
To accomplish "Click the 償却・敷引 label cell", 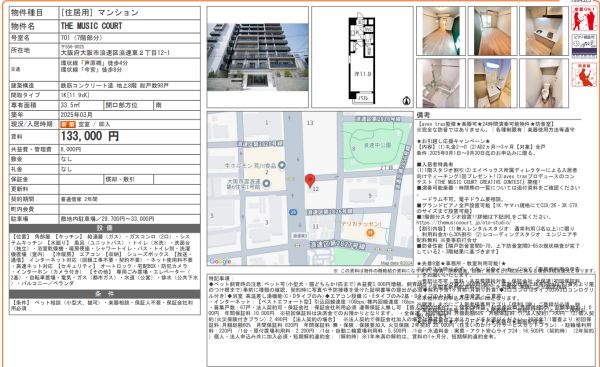I will click(129, 179).
